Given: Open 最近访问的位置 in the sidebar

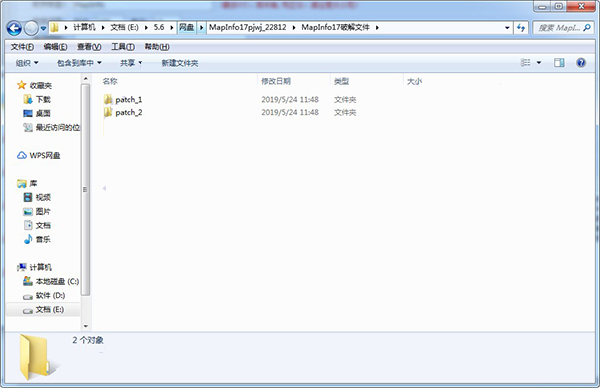Looking at the screenshot, I should click(57, 127).
